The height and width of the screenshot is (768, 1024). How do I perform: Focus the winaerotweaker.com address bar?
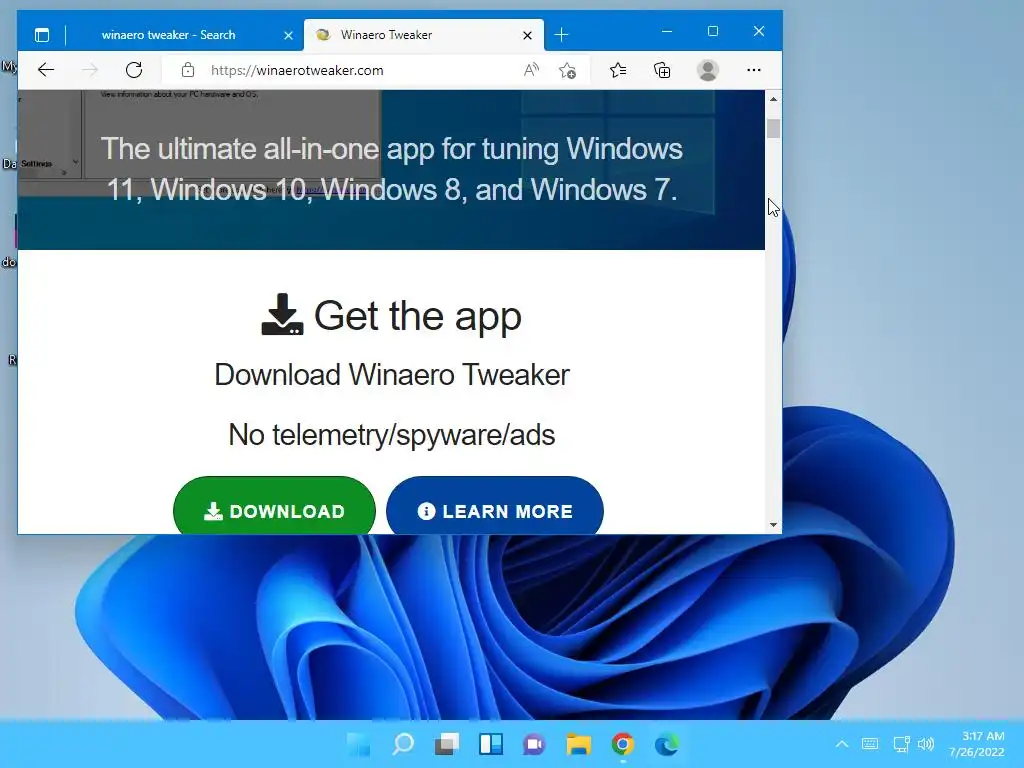tap(296, 71)
